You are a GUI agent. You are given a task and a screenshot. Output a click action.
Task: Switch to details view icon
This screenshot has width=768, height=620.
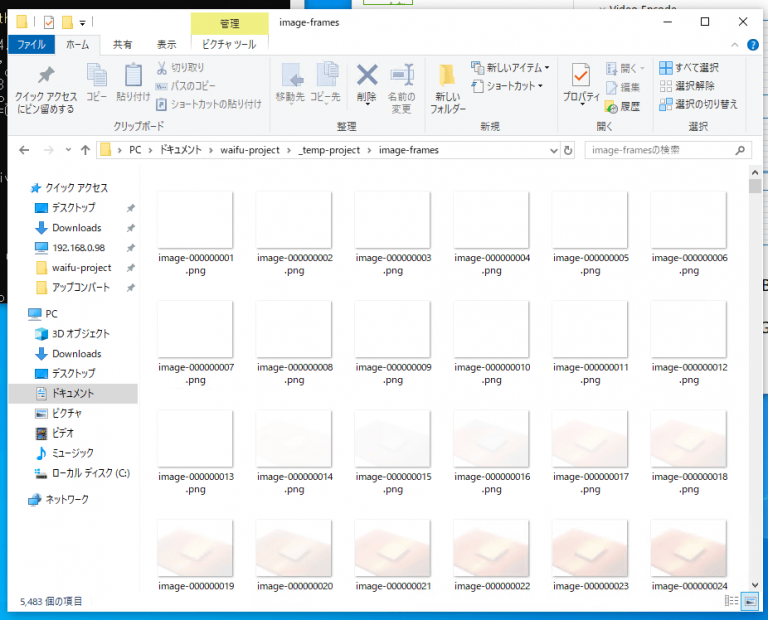click(731, 600)
